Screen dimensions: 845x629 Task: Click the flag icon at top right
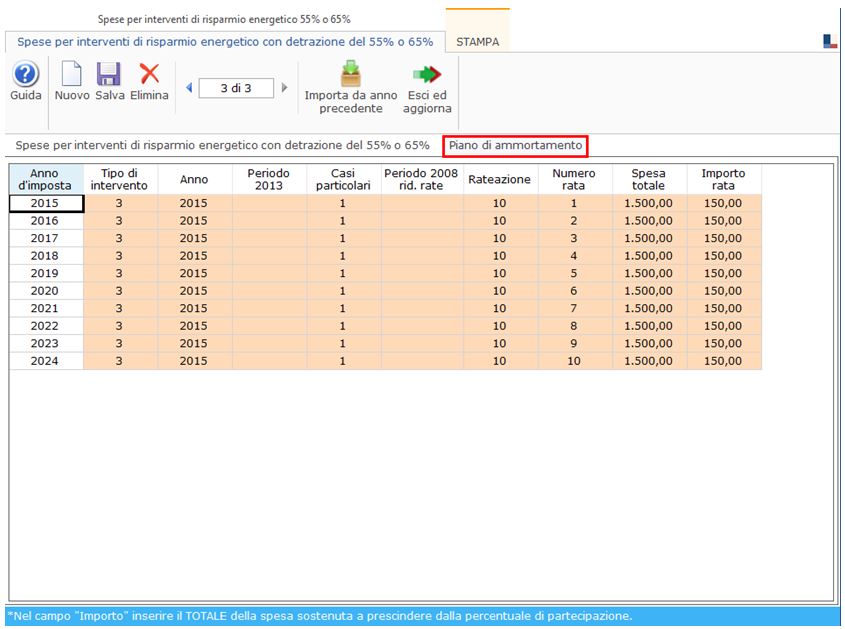coord(830,41)
